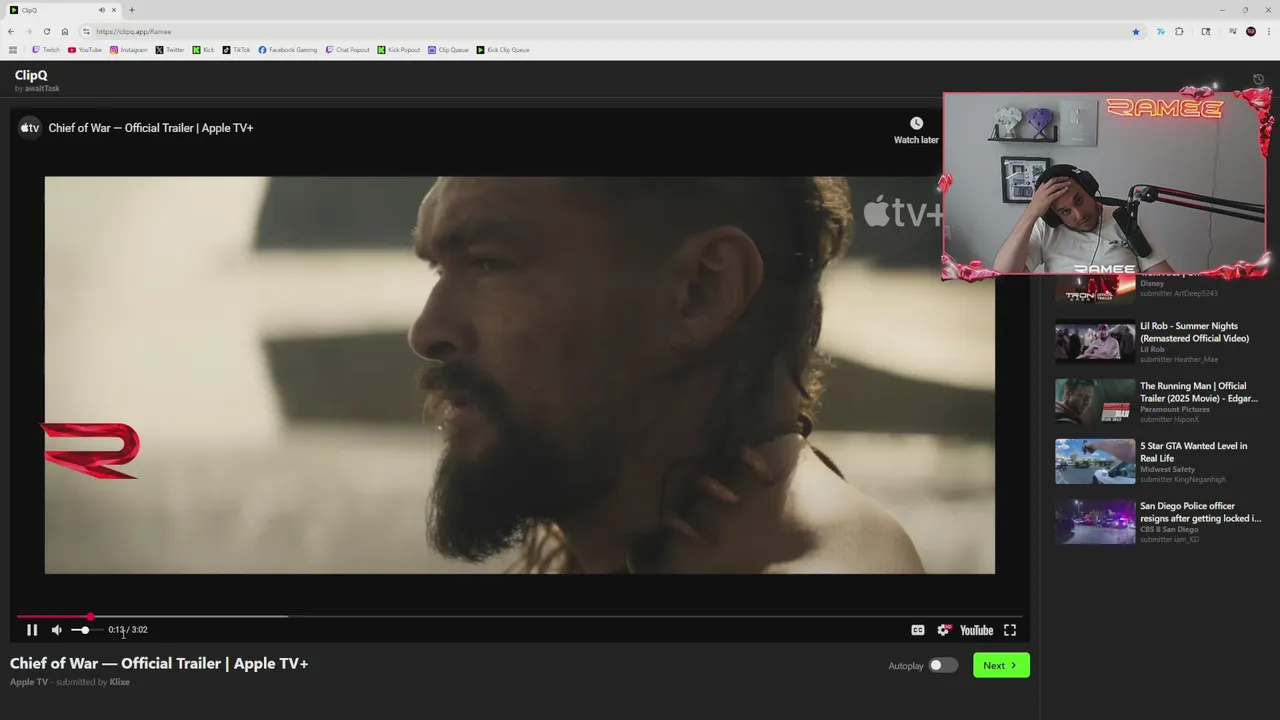Open the Kick bookmark
Viewport: 1280px width, 720px height.
tap(203, 50)
